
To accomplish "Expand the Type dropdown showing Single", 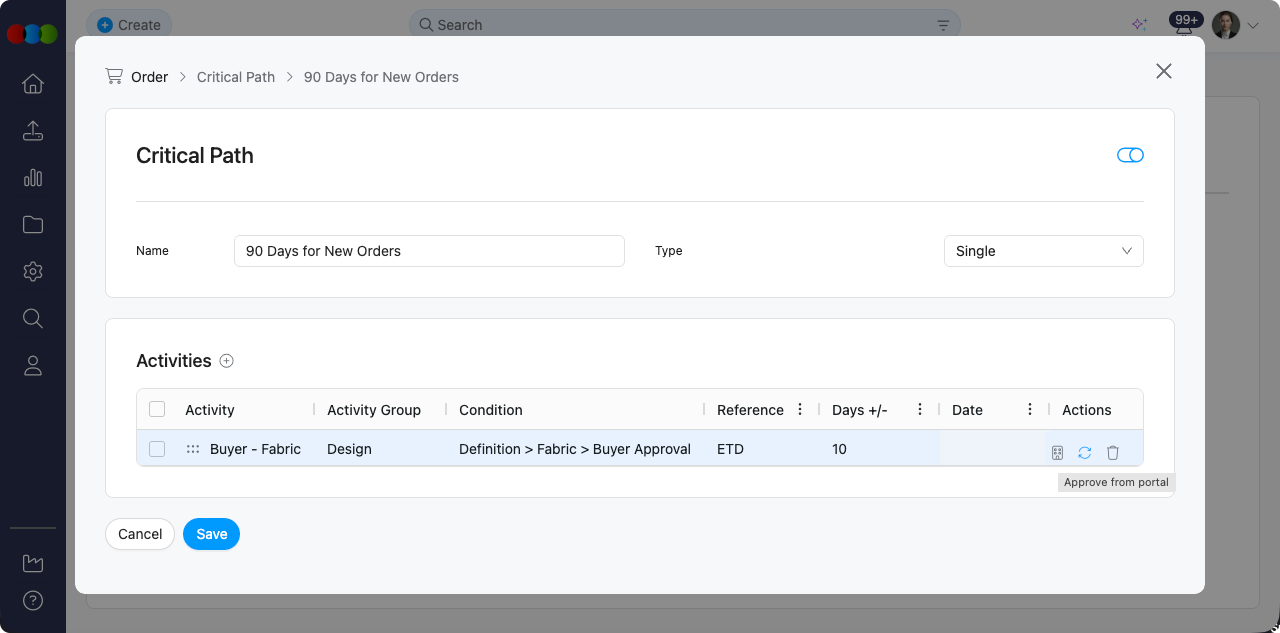I will coord(1043,251).
